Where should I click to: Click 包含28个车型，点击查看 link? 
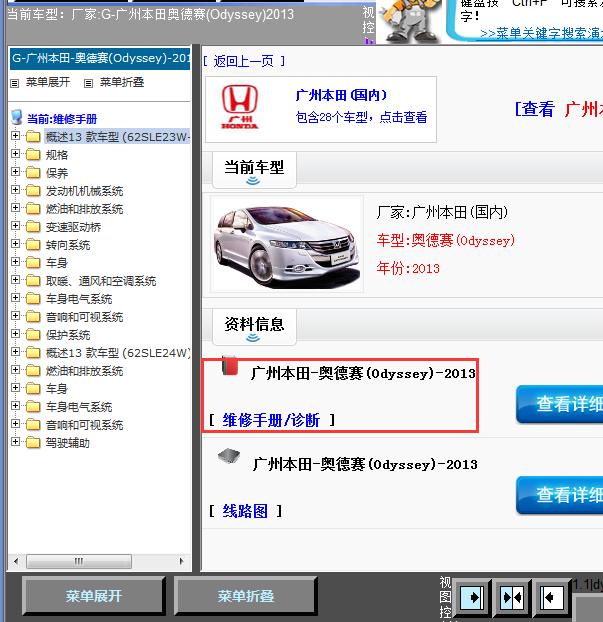[361, 117]
